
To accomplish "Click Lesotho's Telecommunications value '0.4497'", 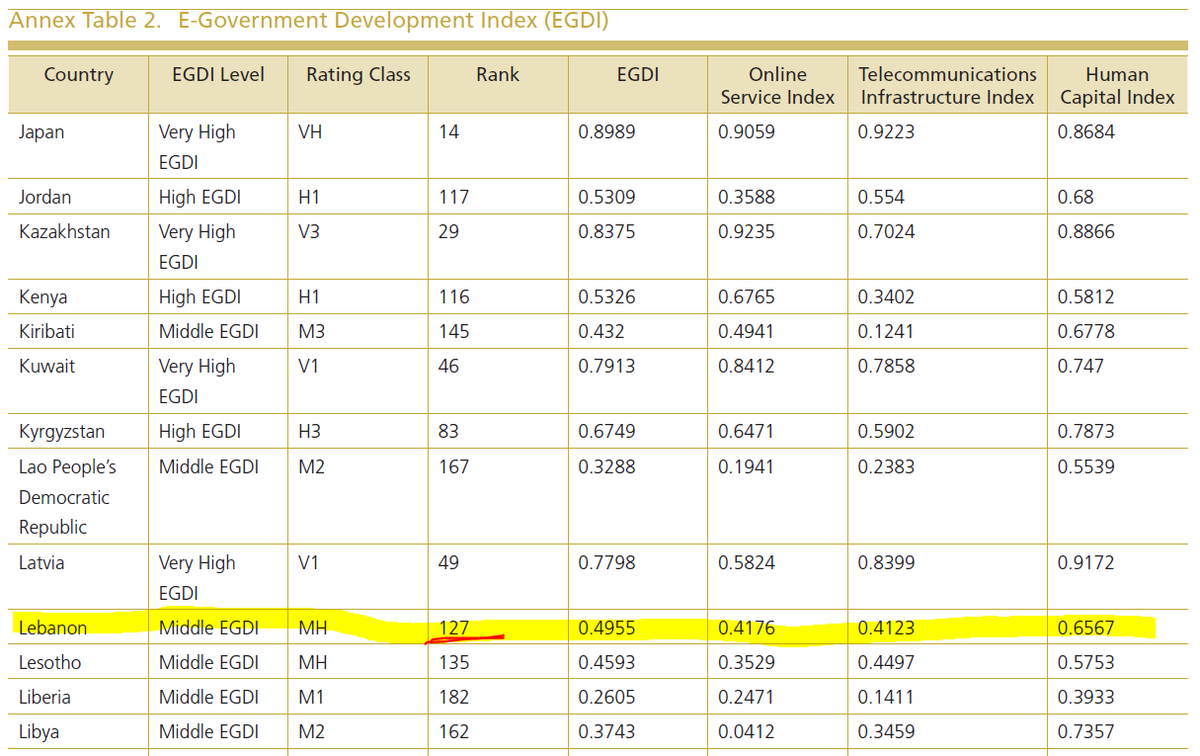I will click(x=886, y=662).
